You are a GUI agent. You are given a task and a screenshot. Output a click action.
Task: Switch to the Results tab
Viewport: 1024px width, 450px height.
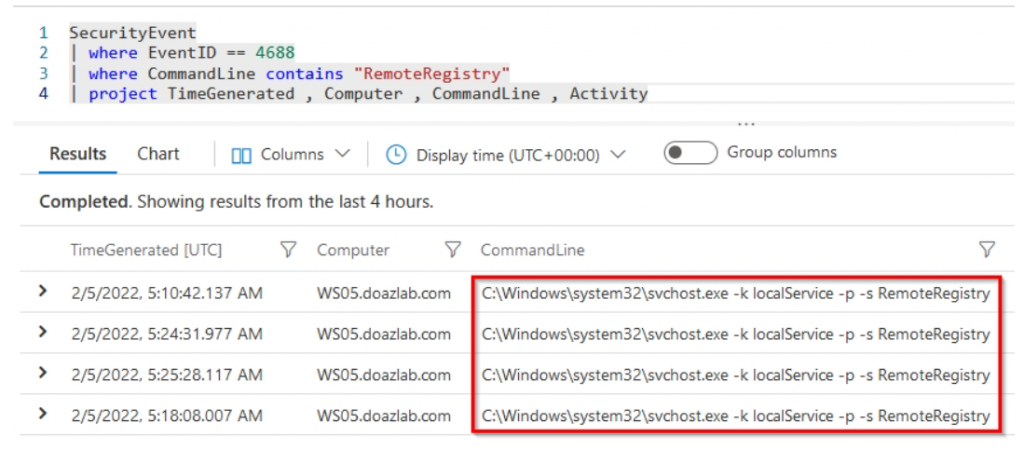(78, 154)
